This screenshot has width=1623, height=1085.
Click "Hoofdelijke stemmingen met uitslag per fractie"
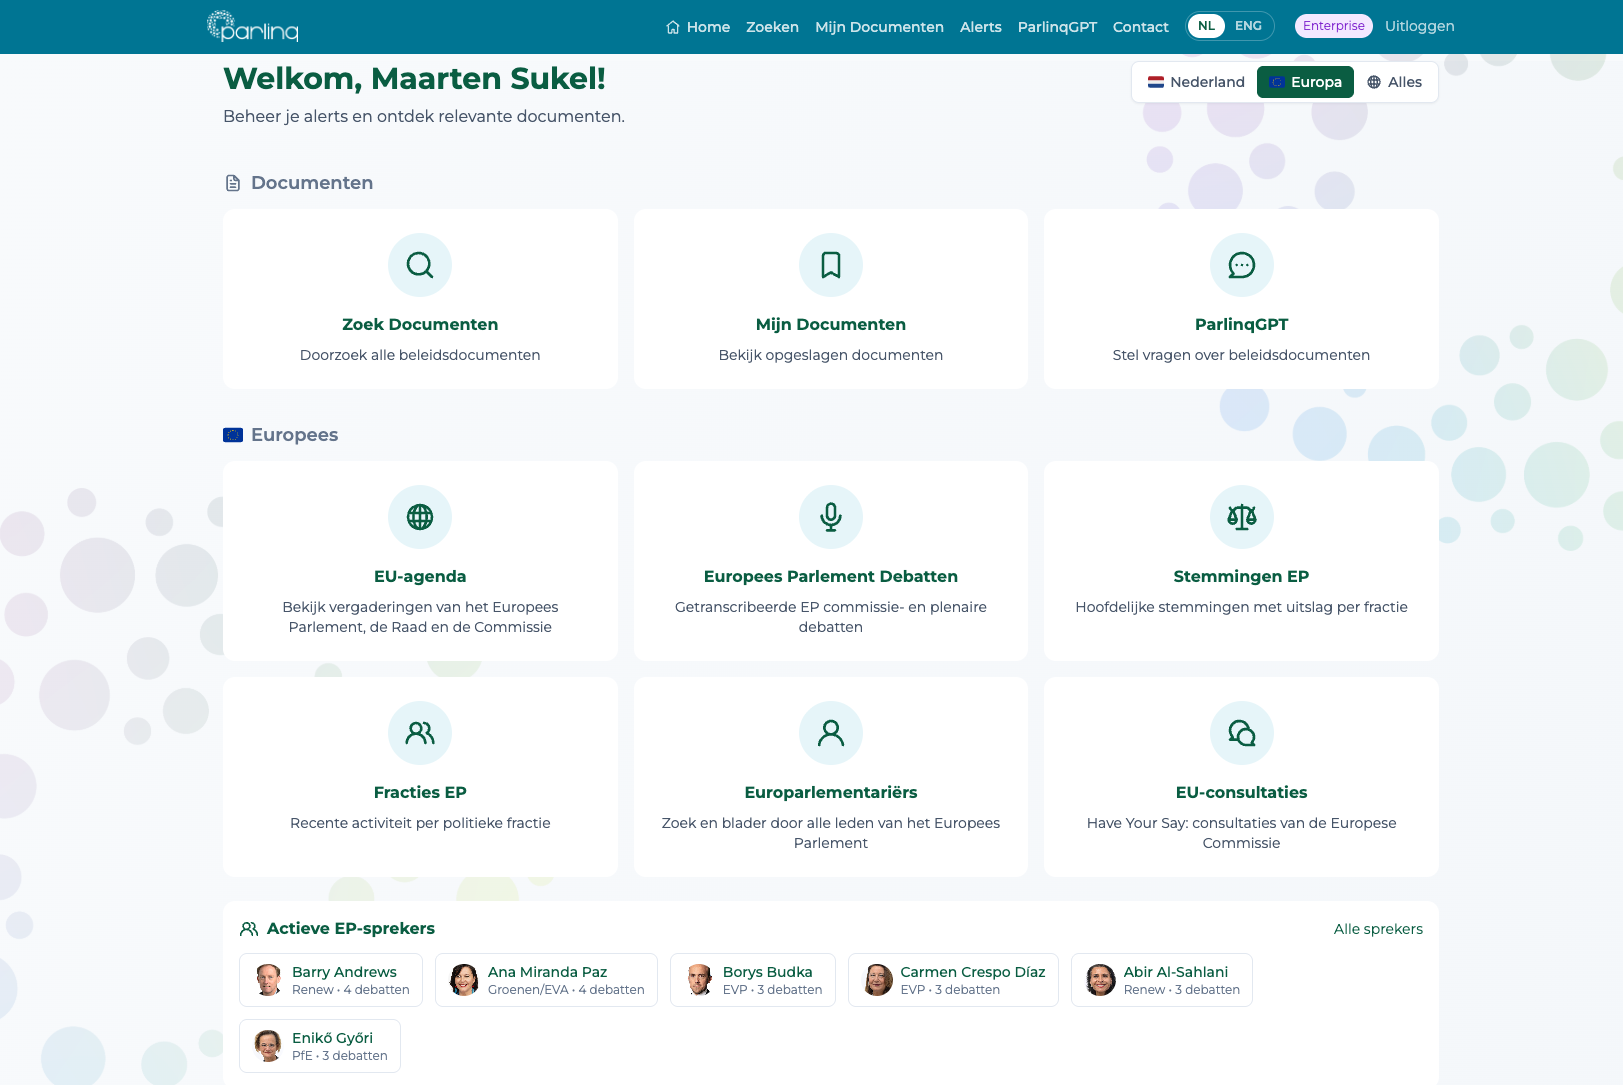[1241, 607]
